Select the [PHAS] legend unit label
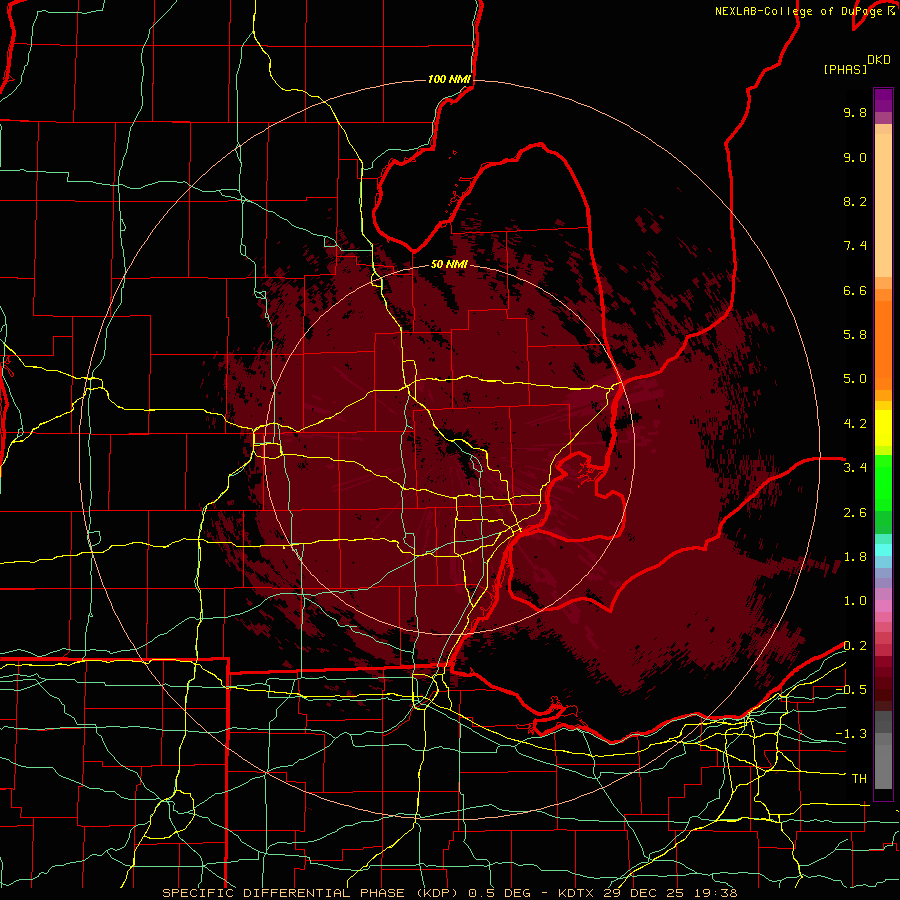Viewport: 900px width, 900px height. (x=845, y=69)
